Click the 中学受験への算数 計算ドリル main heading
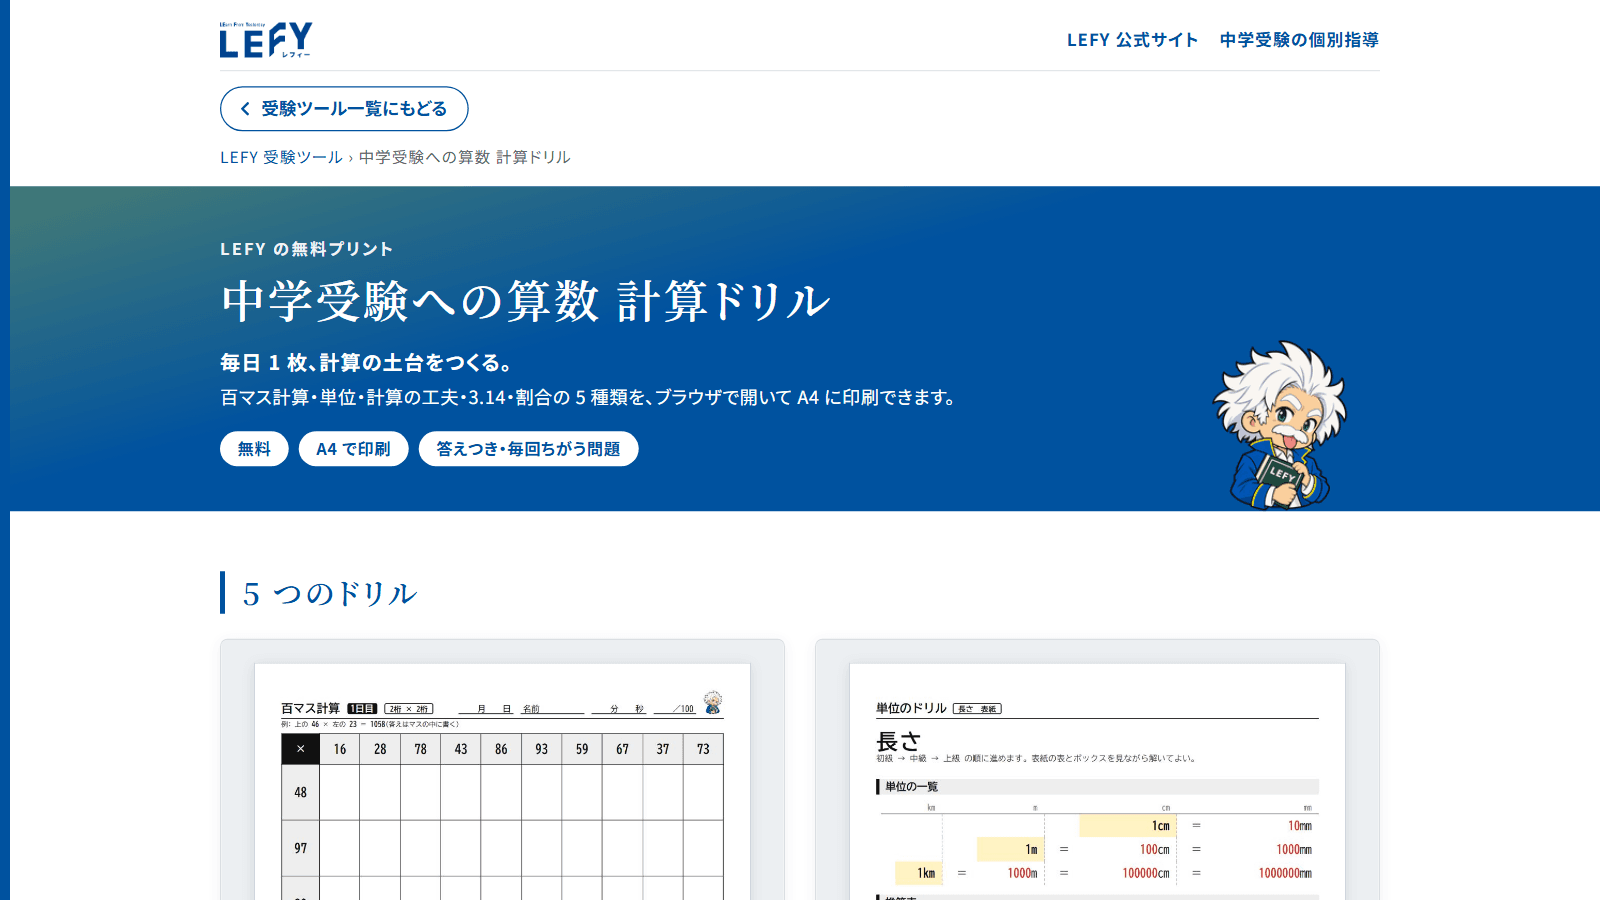 coord(525,301)
